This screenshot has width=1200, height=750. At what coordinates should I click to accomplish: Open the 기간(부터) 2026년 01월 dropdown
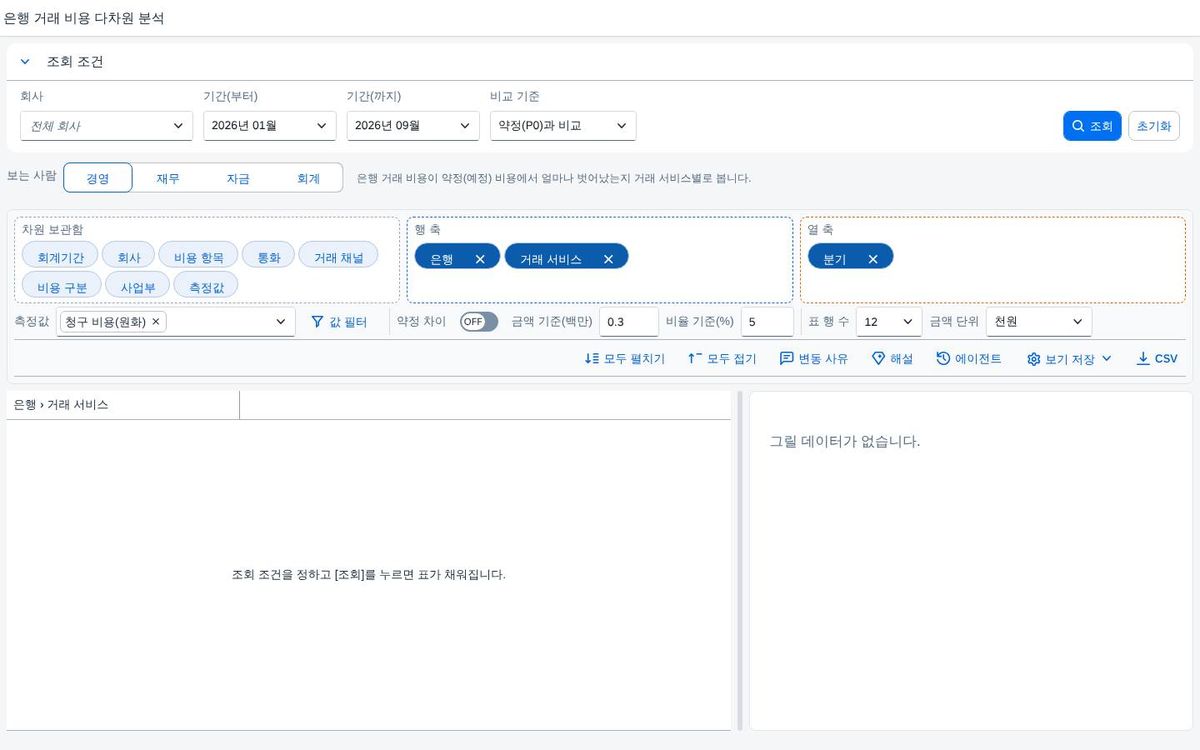coord(269,126)
